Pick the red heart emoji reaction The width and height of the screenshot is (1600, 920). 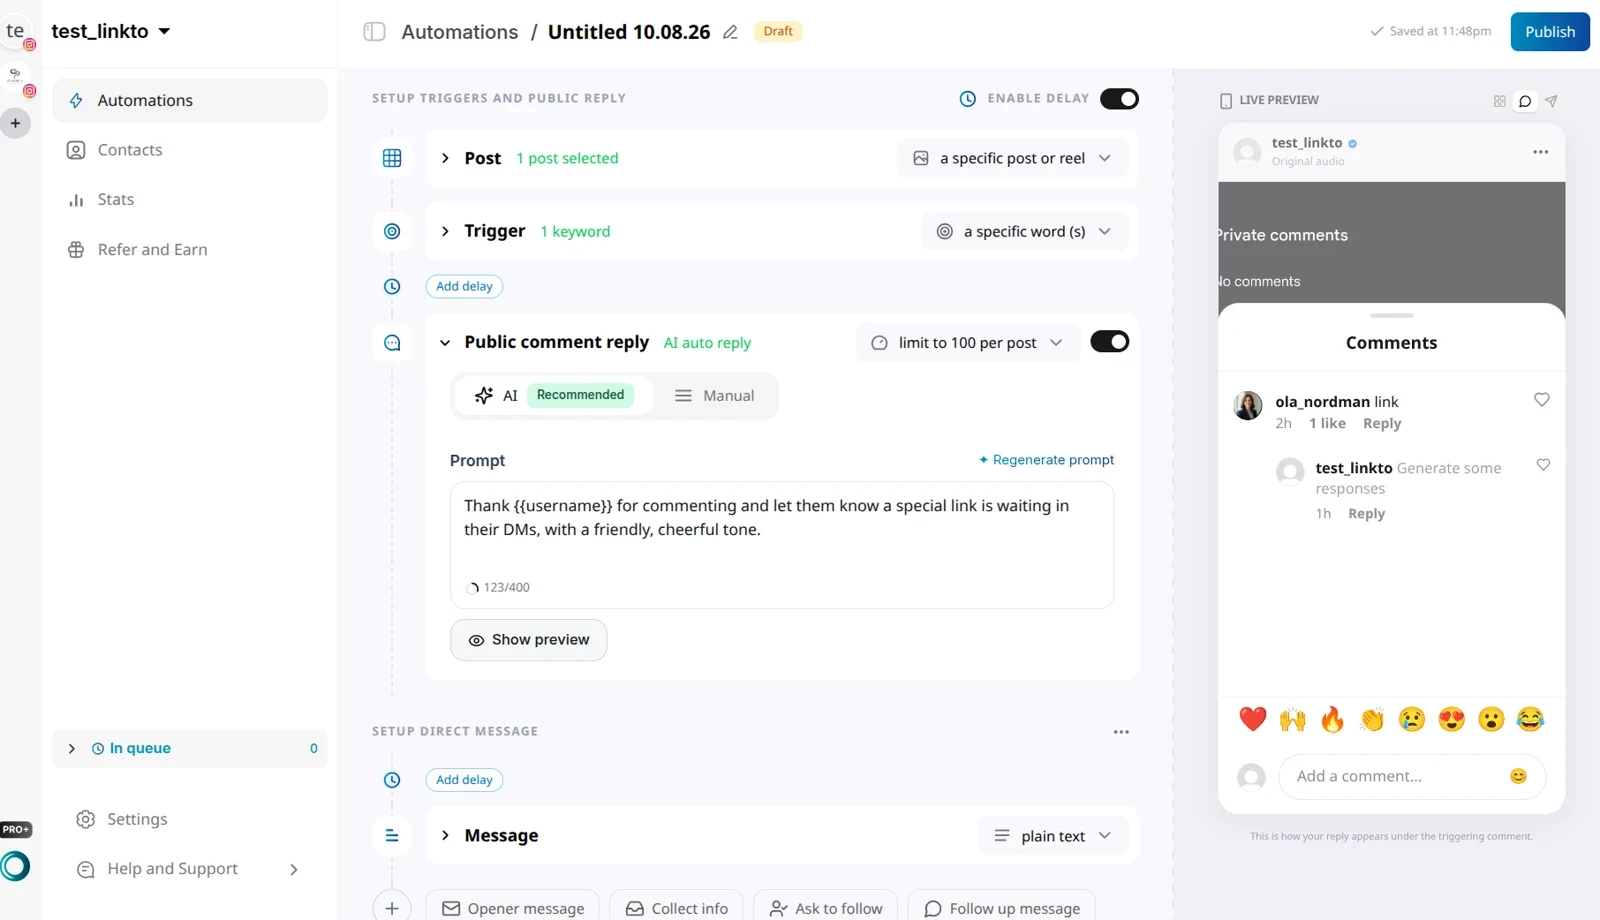tap(1252, 719)
